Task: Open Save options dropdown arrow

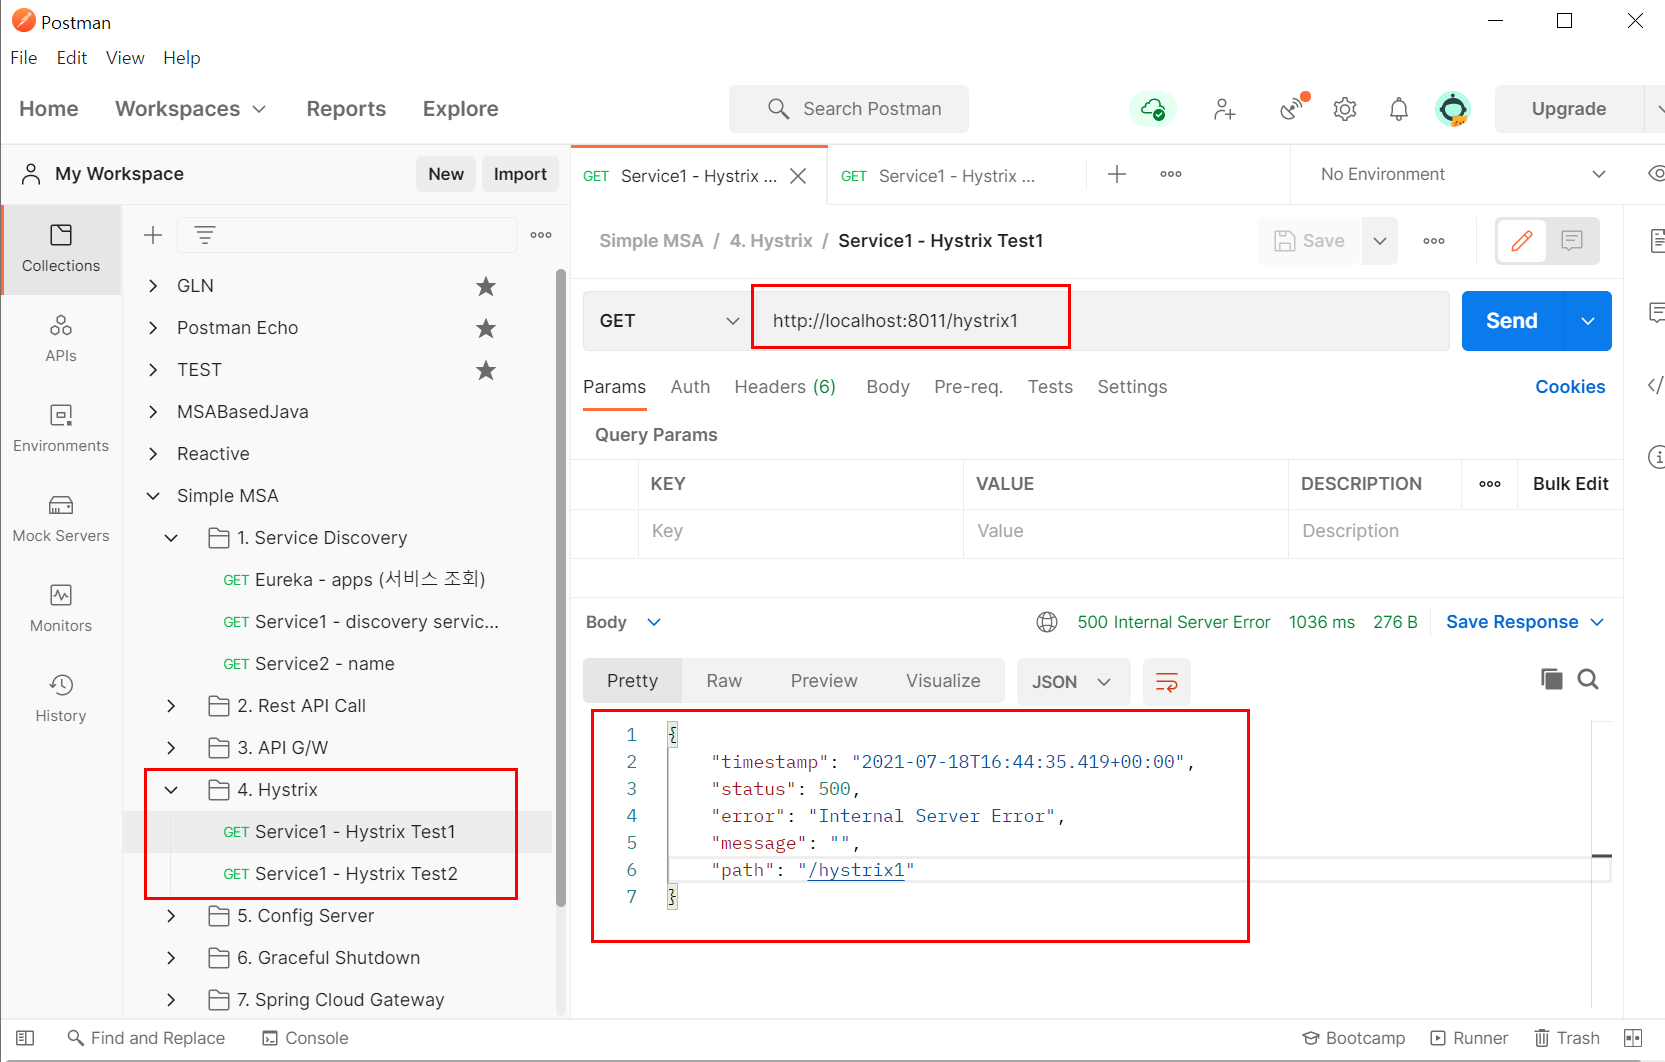Action: [x=1380, y=241]
